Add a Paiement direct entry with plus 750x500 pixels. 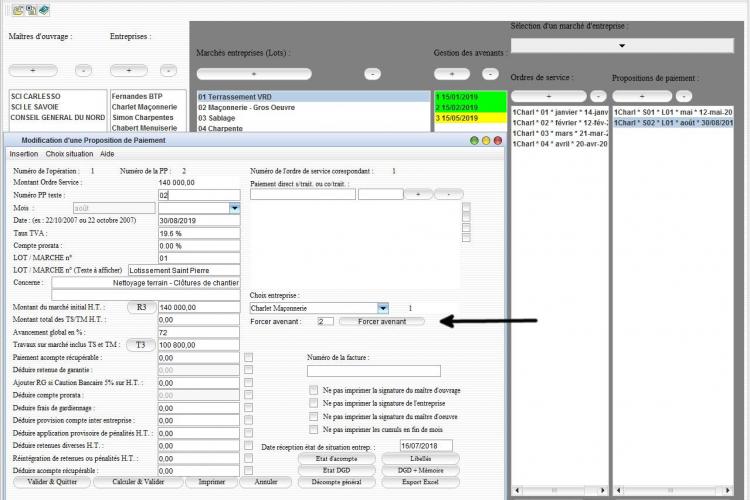pyautogui.click(x=419, y=194)
